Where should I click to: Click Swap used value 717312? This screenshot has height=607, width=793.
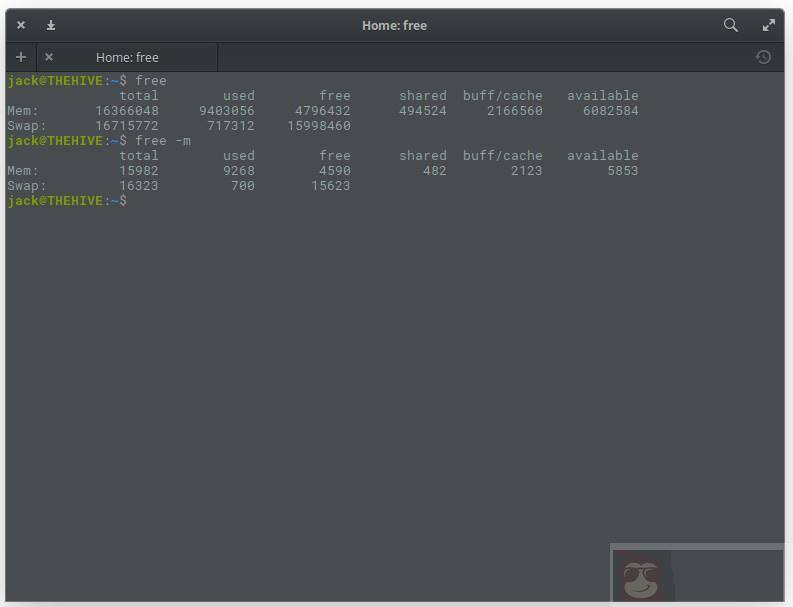pos(230,126)
